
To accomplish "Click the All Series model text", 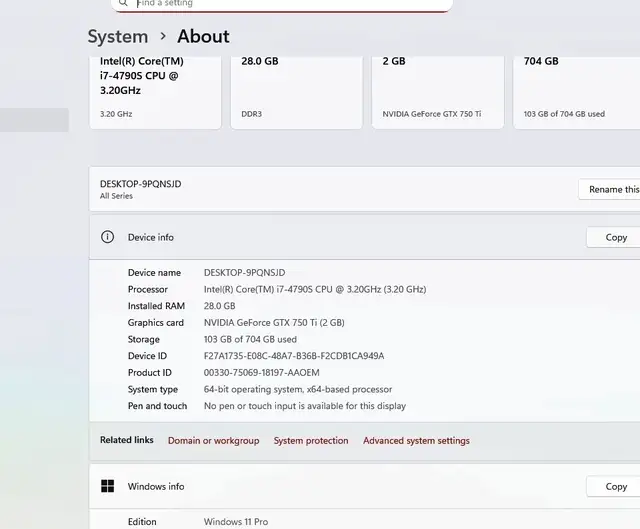I will 116,196.
